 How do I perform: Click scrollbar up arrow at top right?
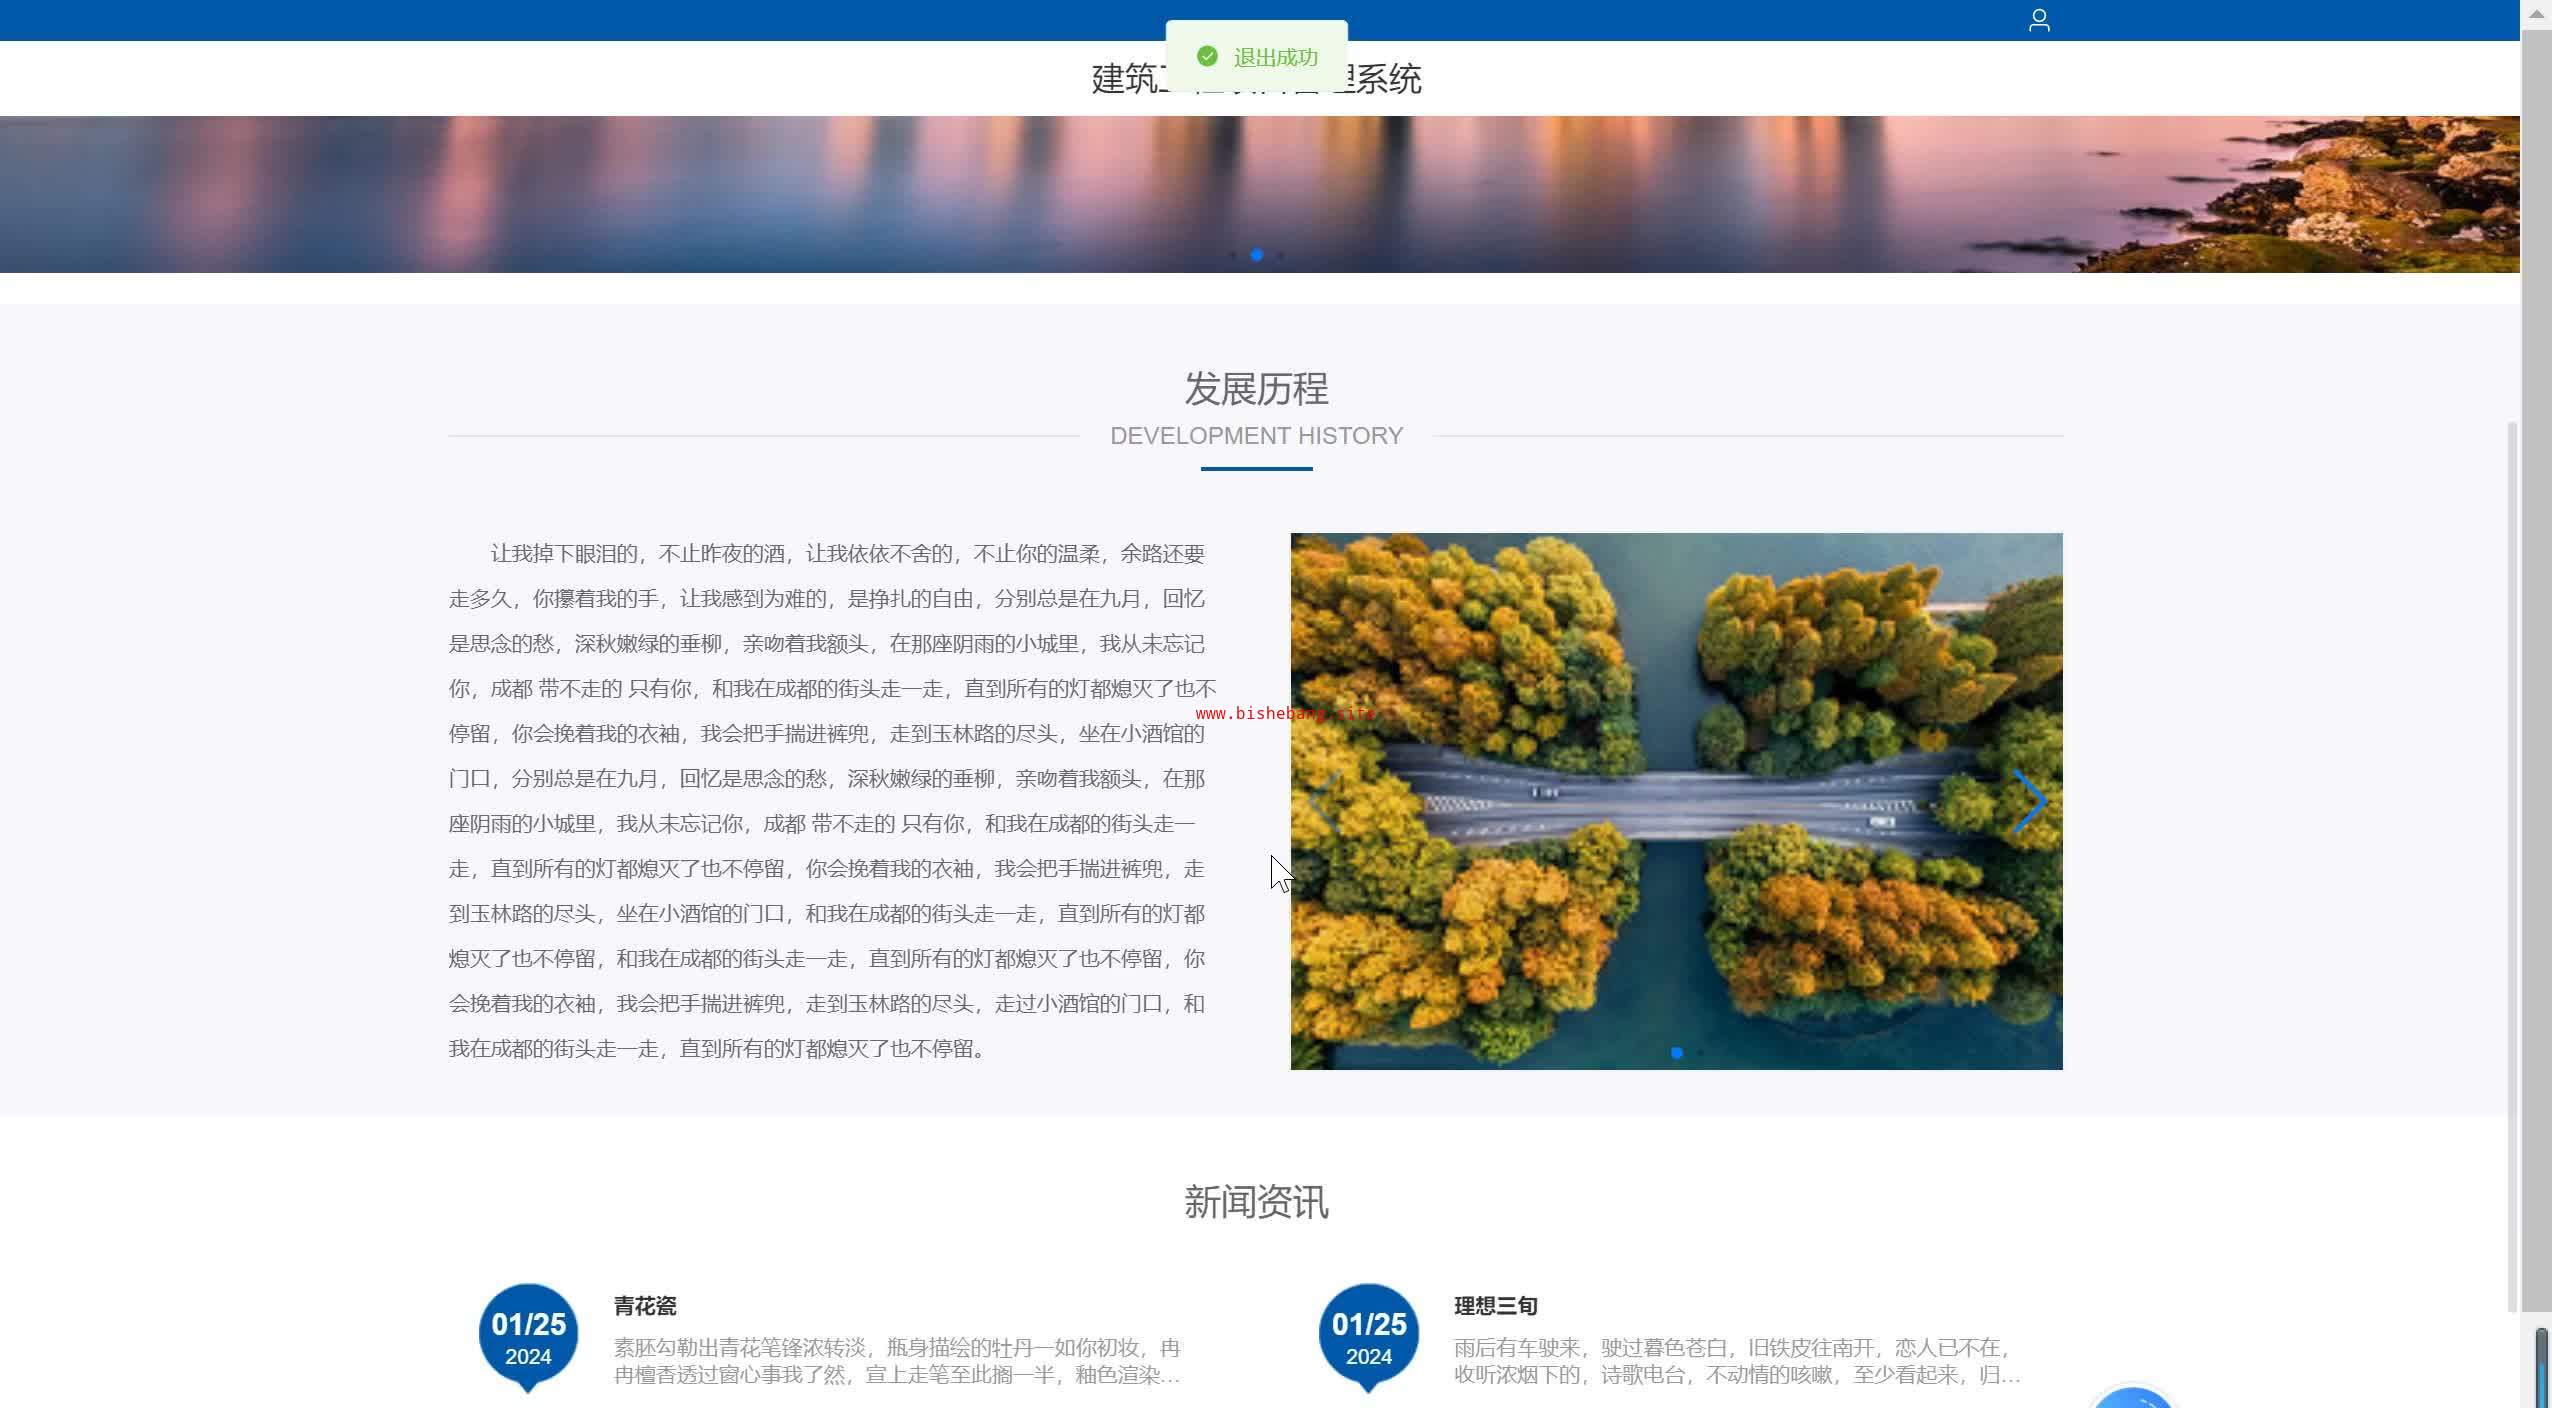point(2535,13)
